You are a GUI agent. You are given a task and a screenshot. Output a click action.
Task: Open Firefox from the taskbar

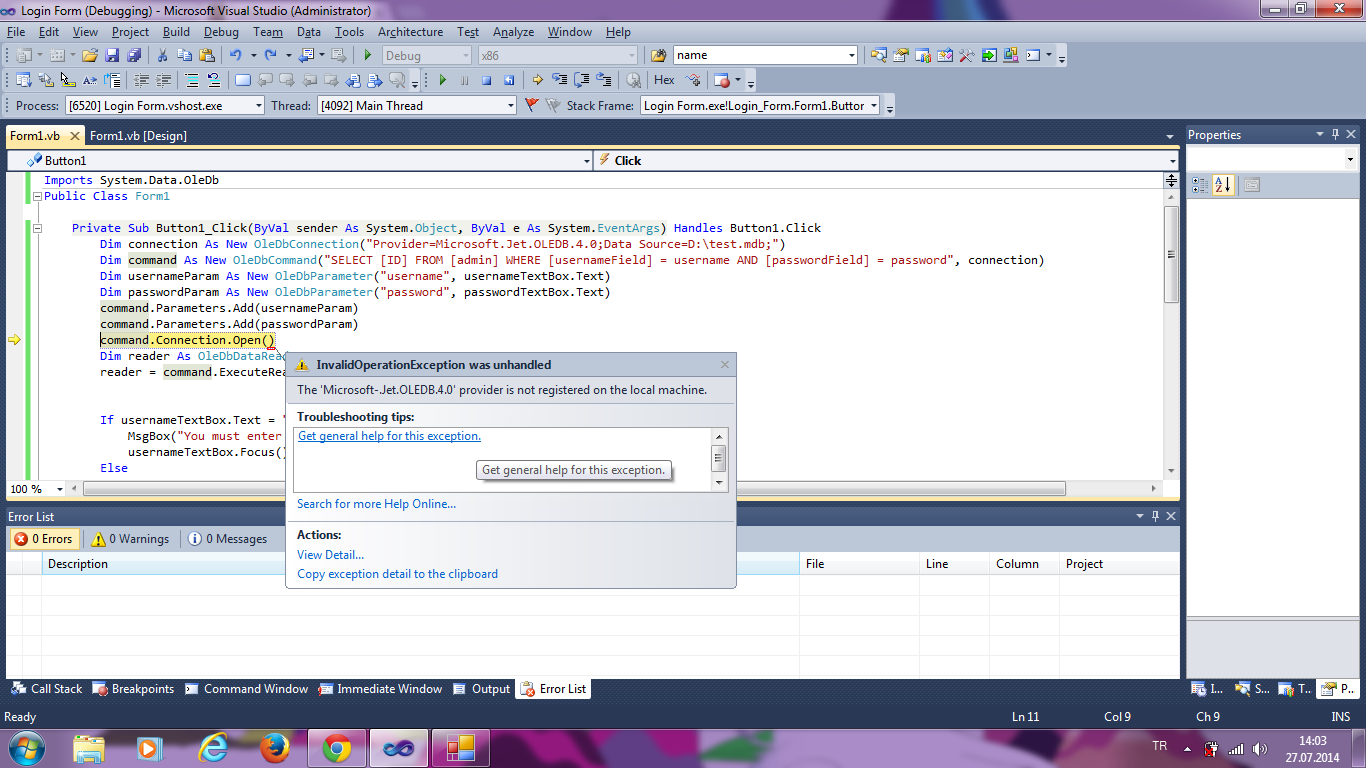point(274,747)
